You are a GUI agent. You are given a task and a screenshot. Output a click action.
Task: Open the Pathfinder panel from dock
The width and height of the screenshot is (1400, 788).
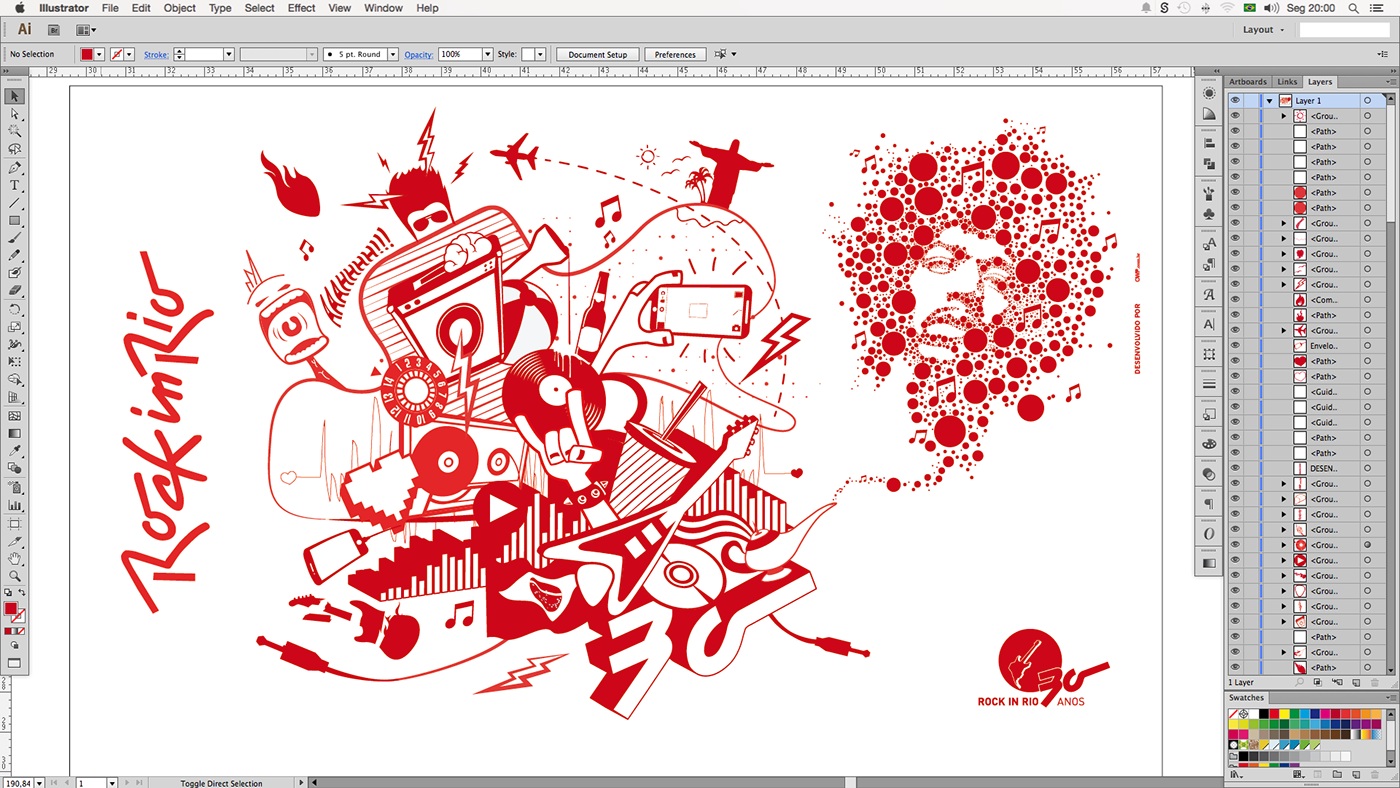coord(1209,164)
